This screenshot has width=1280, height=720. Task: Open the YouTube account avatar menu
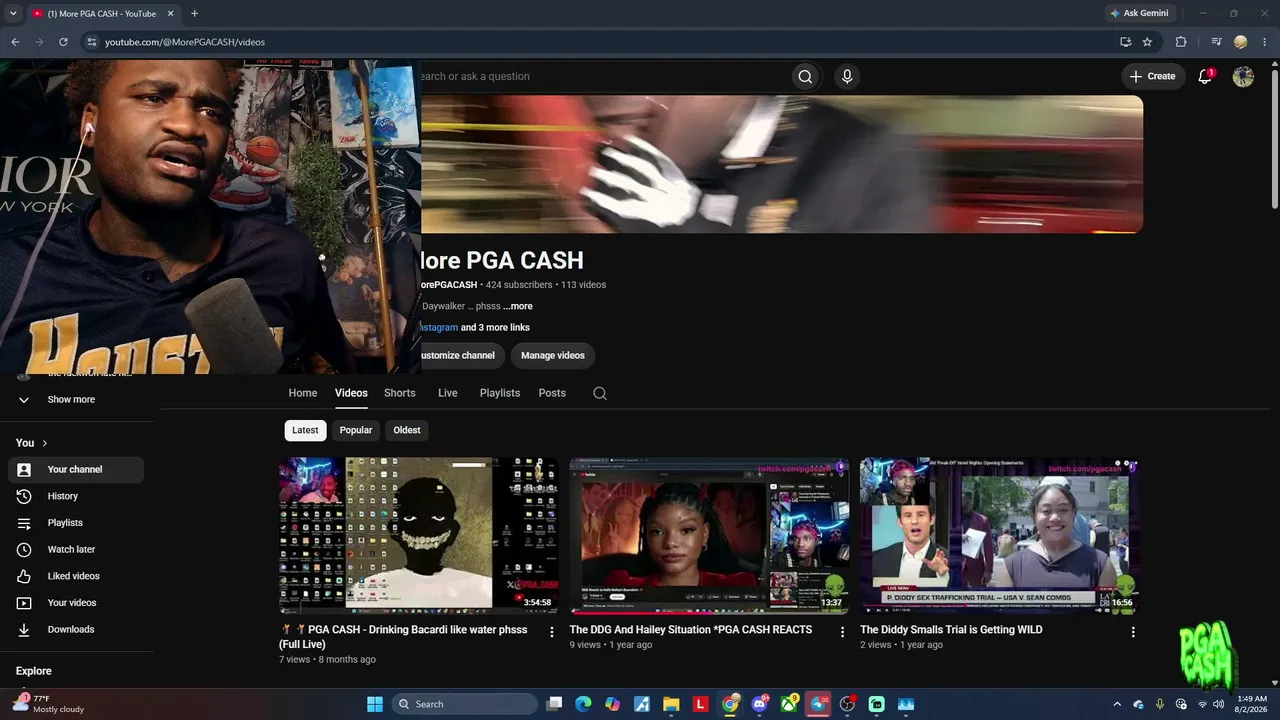1243,76
